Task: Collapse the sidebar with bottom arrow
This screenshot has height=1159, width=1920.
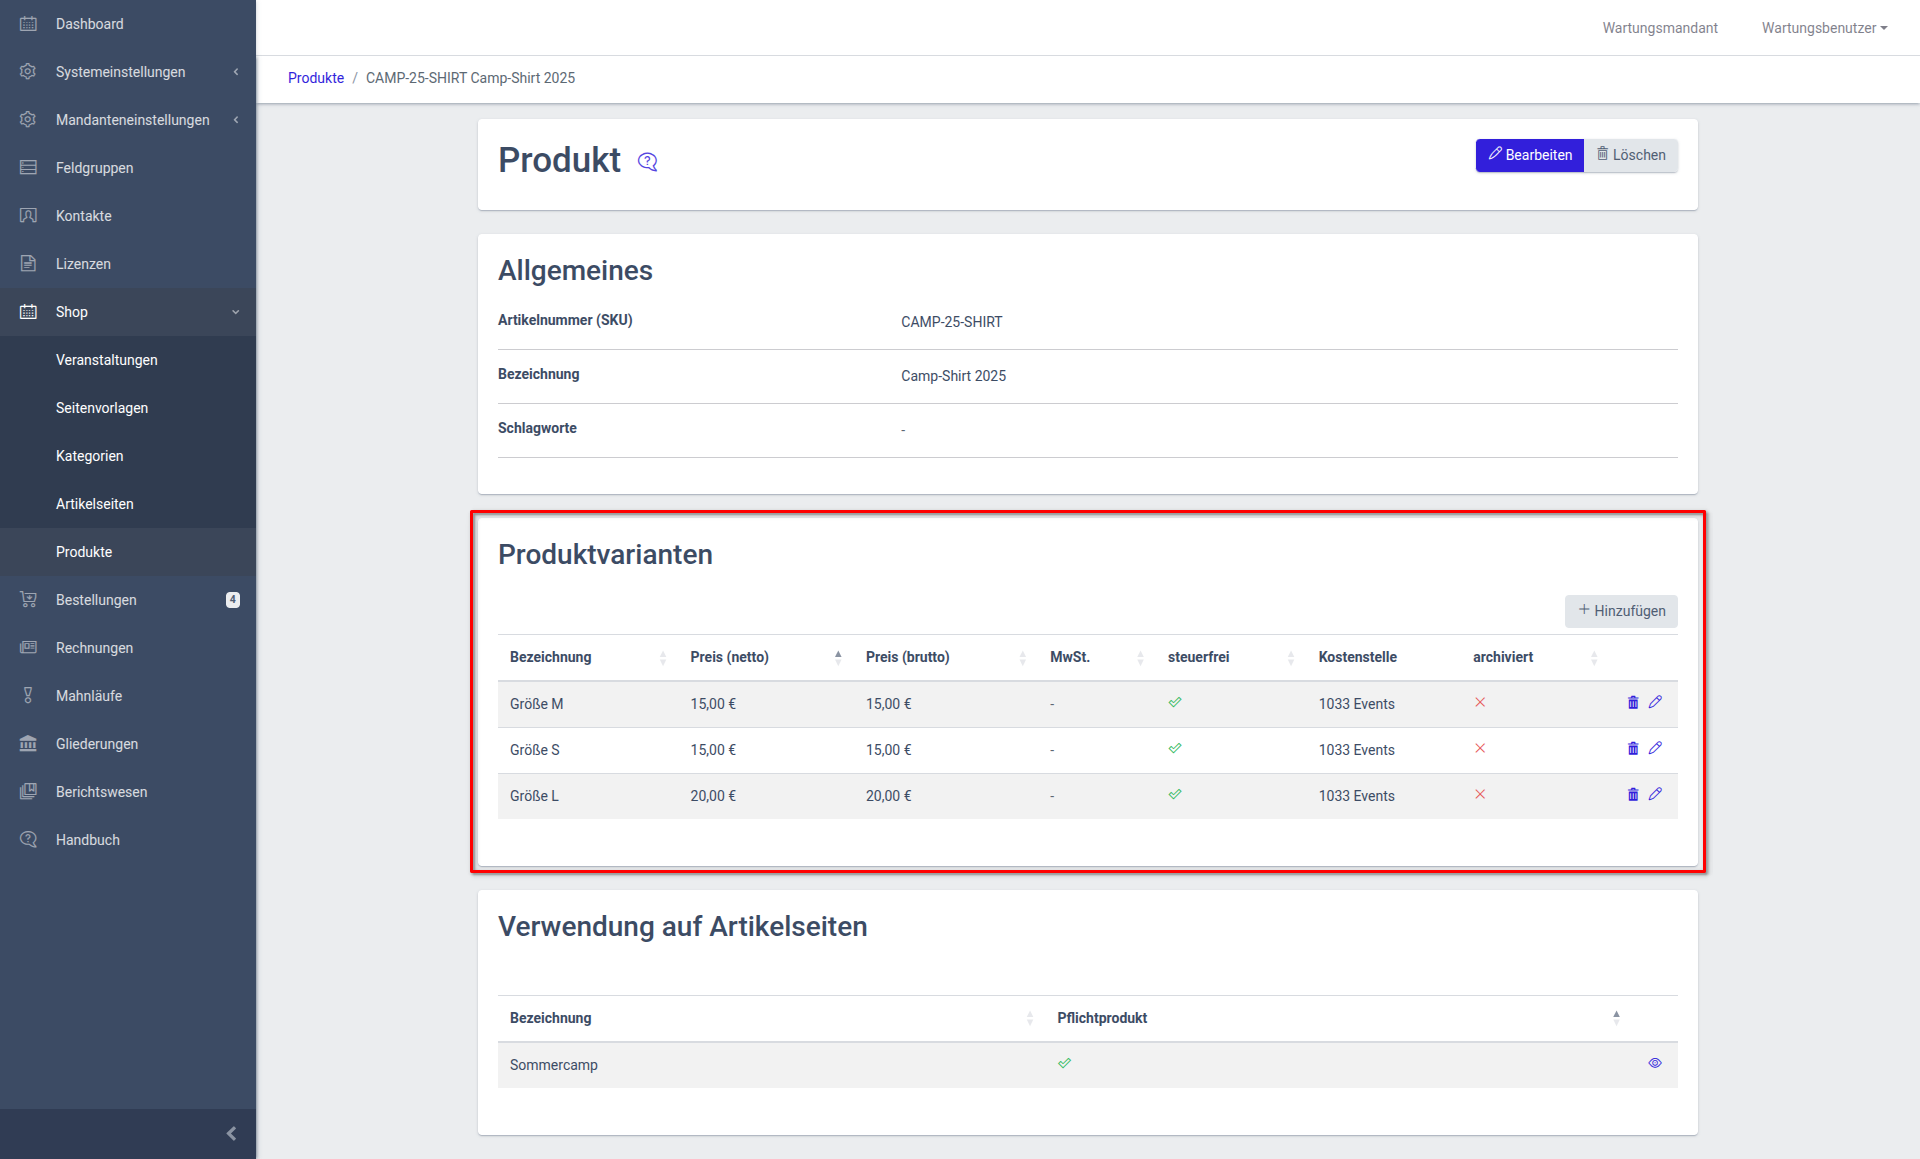Action: click(231, 1133)
